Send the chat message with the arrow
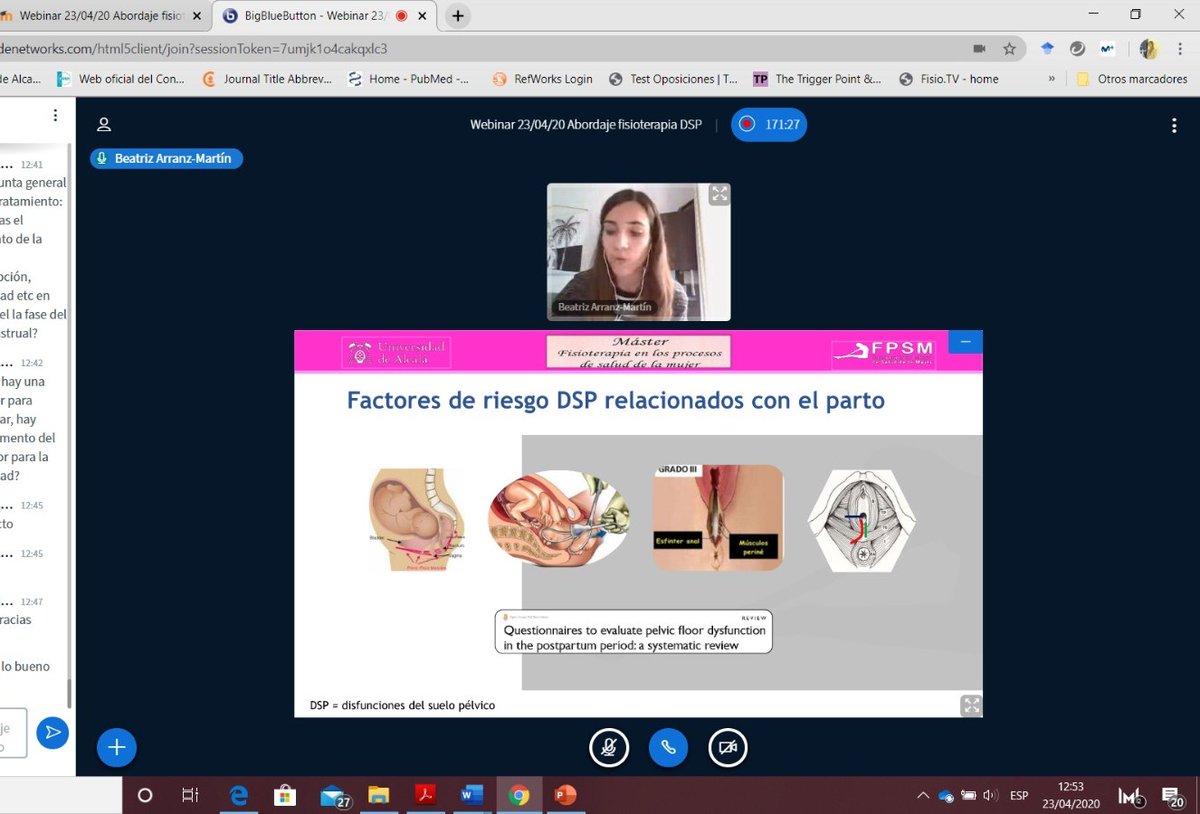Screen dimensions: 1200x814 coord(53,732)
